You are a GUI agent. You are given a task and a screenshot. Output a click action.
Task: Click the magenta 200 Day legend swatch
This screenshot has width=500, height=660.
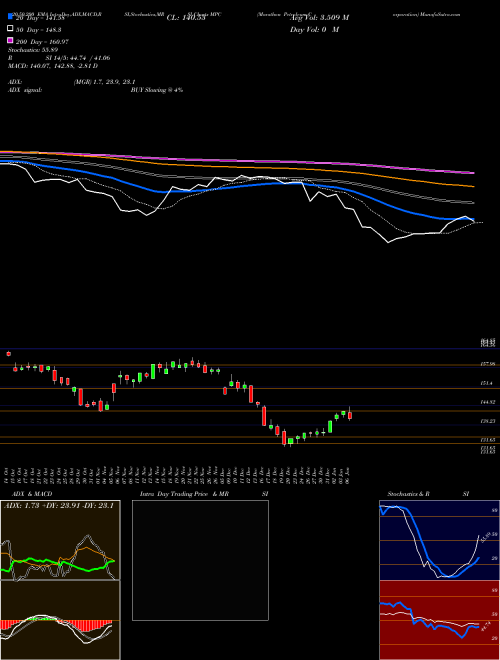pyautogui.click(x=11, y=40)
